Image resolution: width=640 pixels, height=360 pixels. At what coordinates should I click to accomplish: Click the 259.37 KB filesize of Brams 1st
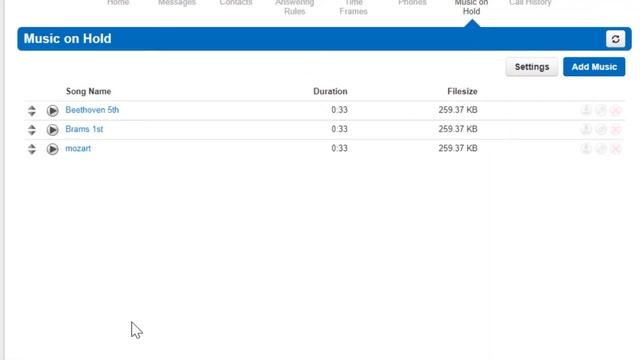click(458, 129)
